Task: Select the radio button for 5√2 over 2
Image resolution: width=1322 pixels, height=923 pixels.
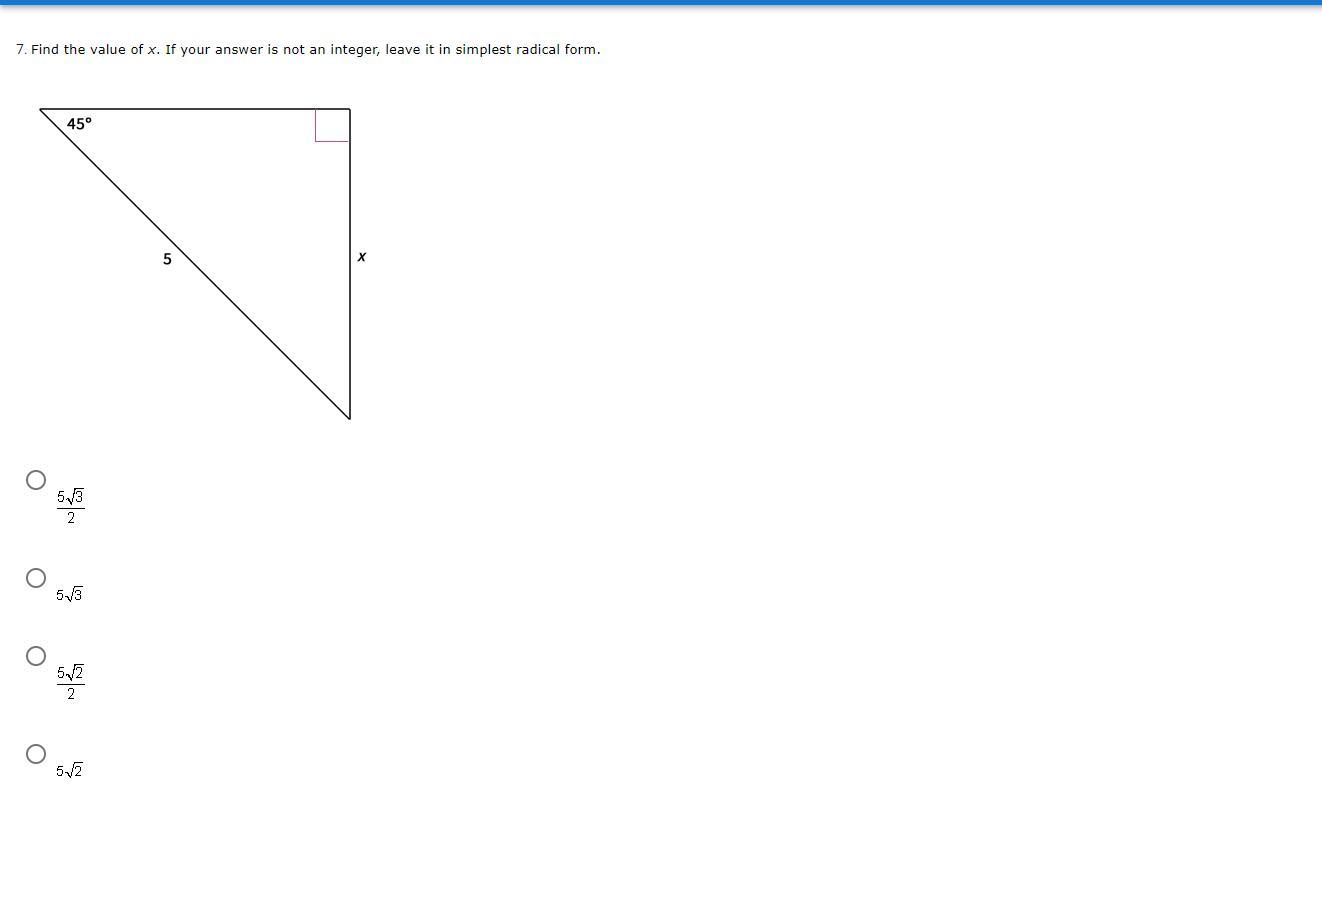Action: click(36, 656)
